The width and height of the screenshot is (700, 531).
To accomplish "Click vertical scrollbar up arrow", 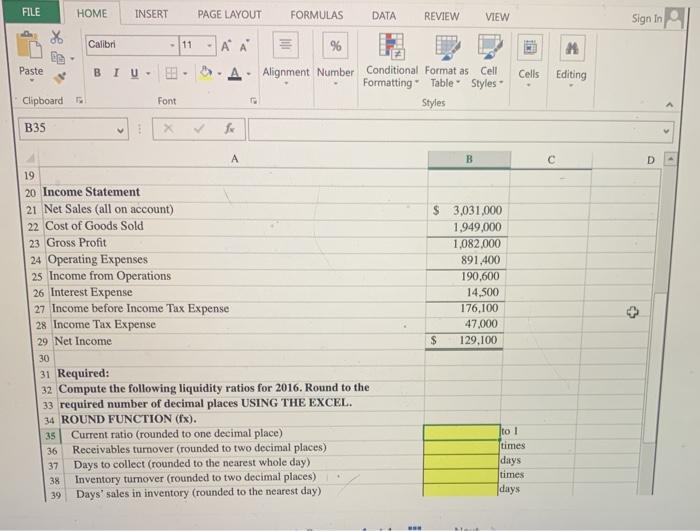I will (x=670, y=160).
